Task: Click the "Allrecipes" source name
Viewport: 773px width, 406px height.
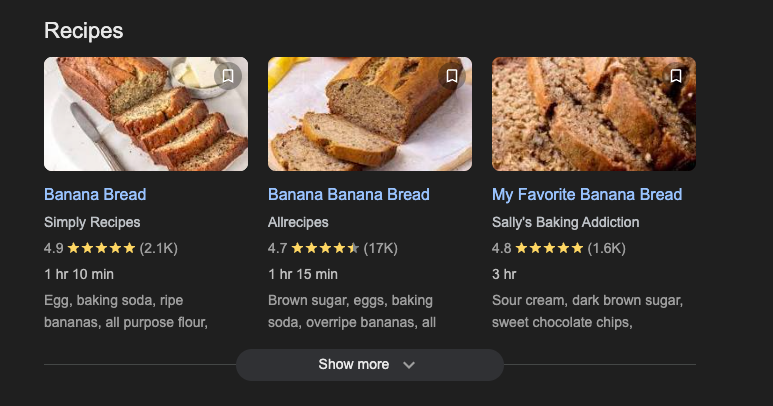Action: pyautogui.click(x=298, y=222)
